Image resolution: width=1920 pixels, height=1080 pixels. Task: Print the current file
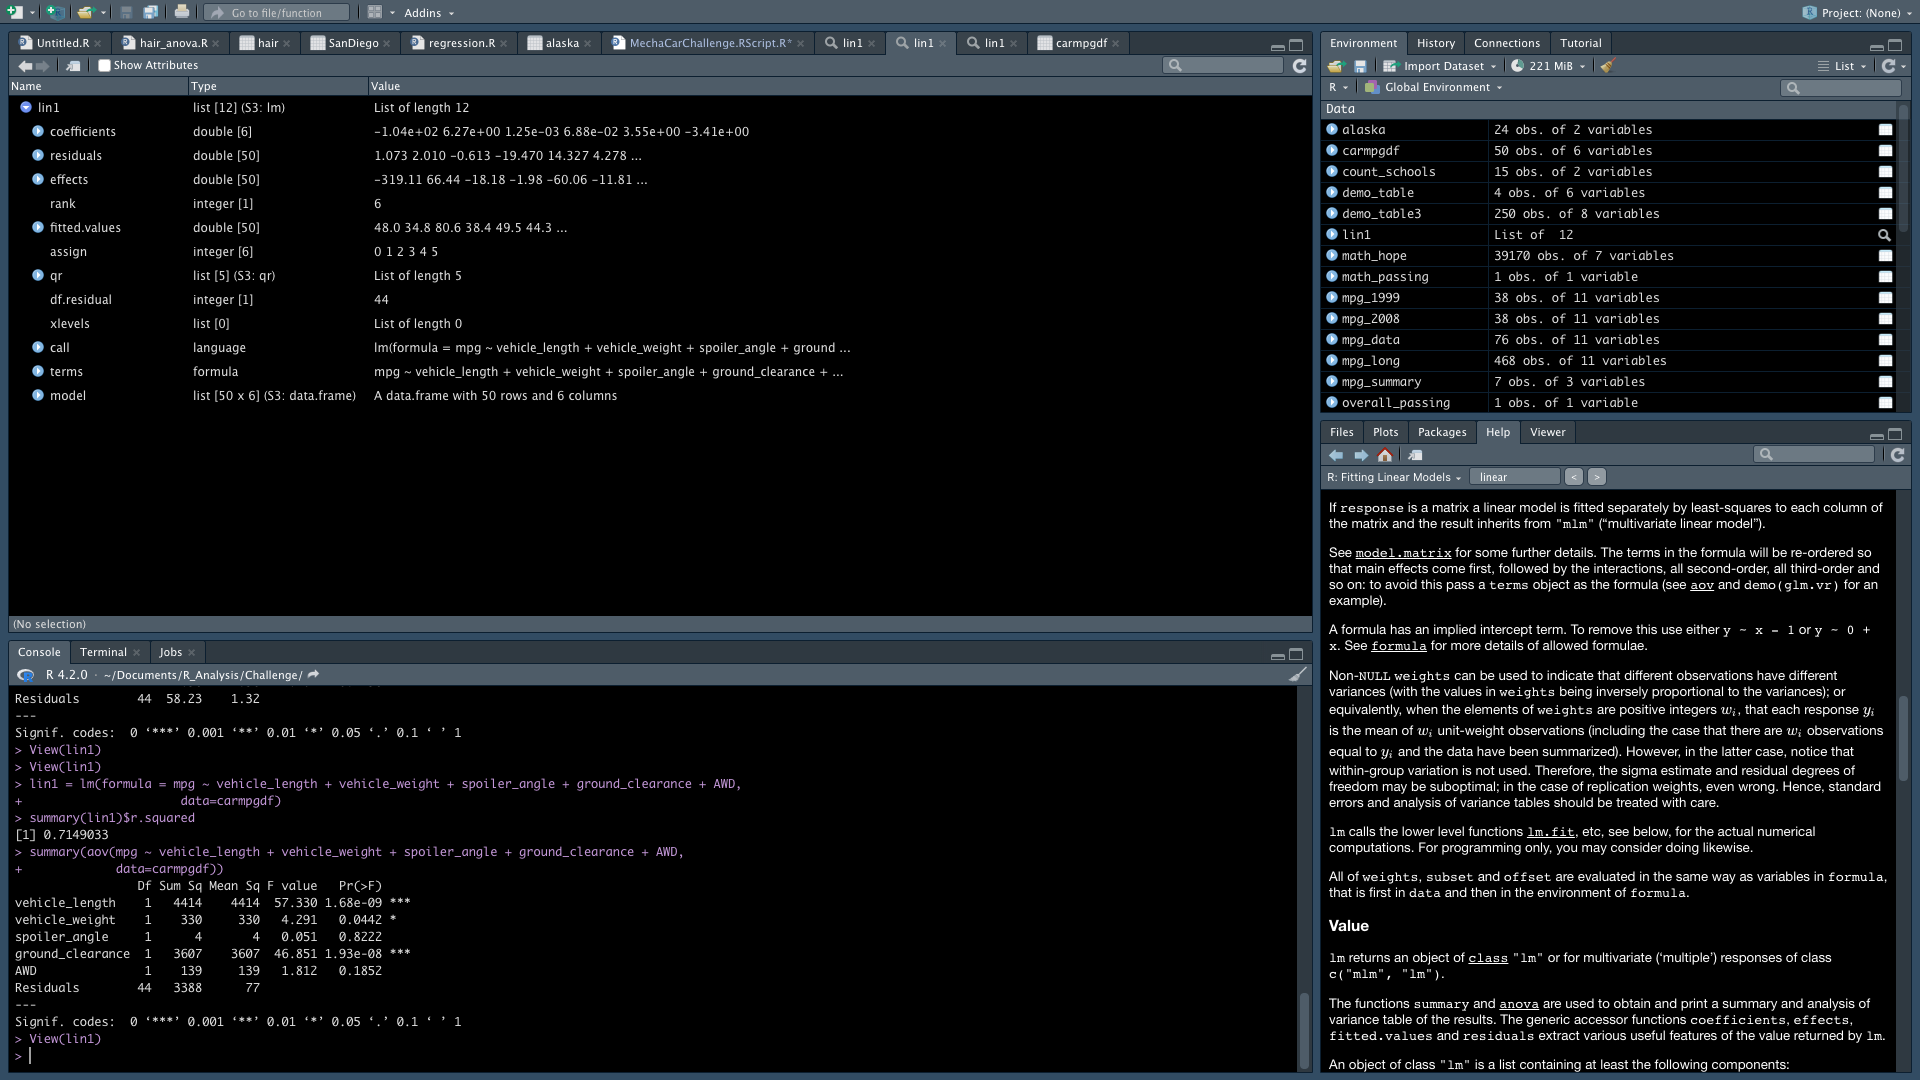click(183, 13)
